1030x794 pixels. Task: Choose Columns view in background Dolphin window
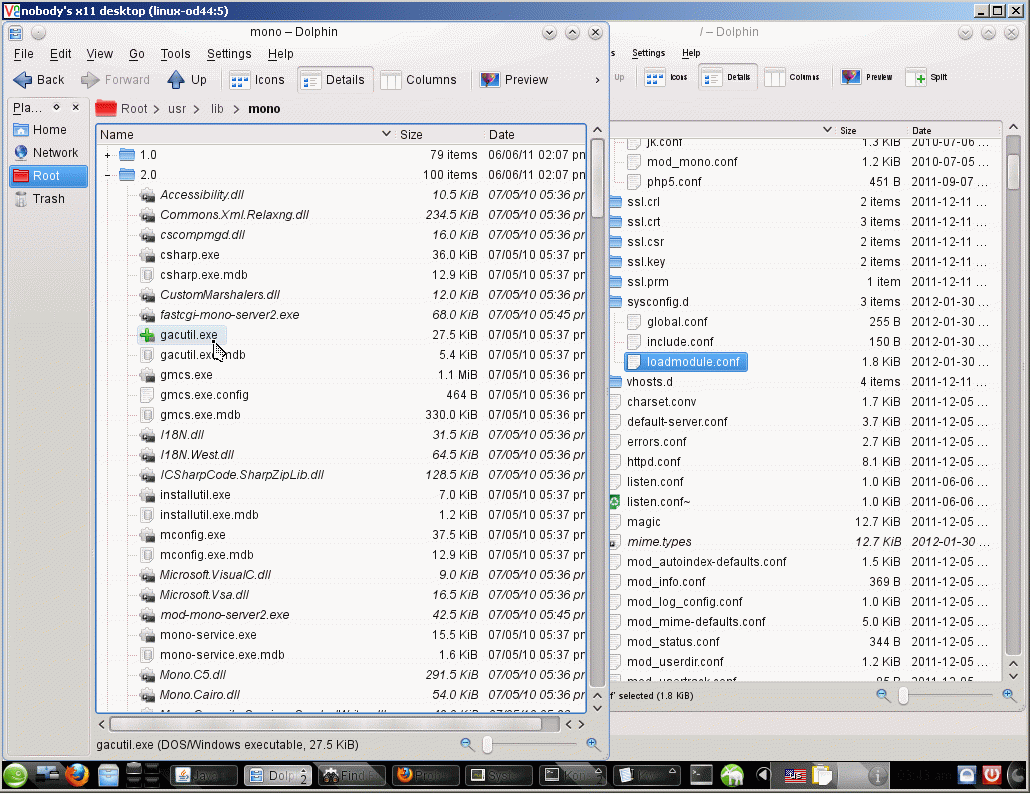(793, 77)
